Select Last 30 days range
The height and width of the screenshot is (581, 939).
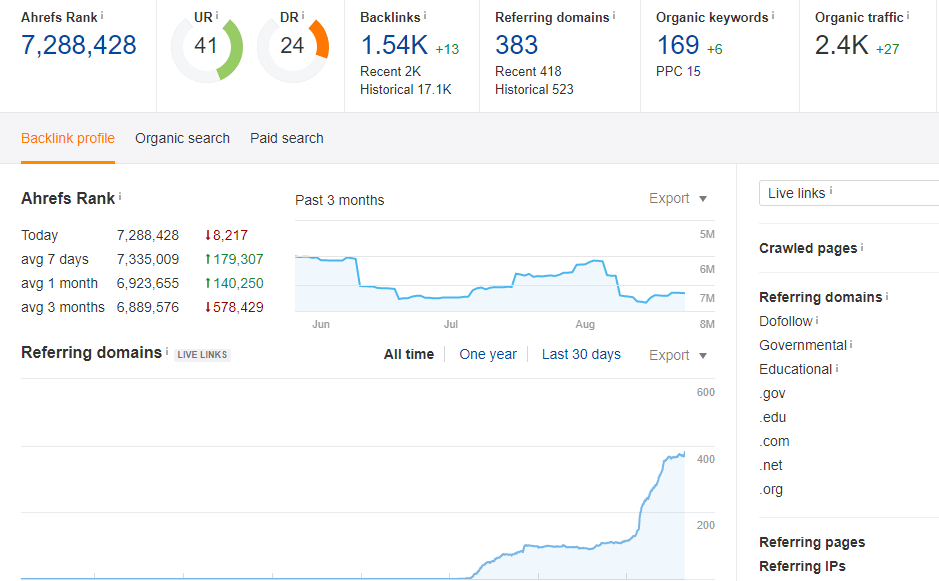coord(581,355)
